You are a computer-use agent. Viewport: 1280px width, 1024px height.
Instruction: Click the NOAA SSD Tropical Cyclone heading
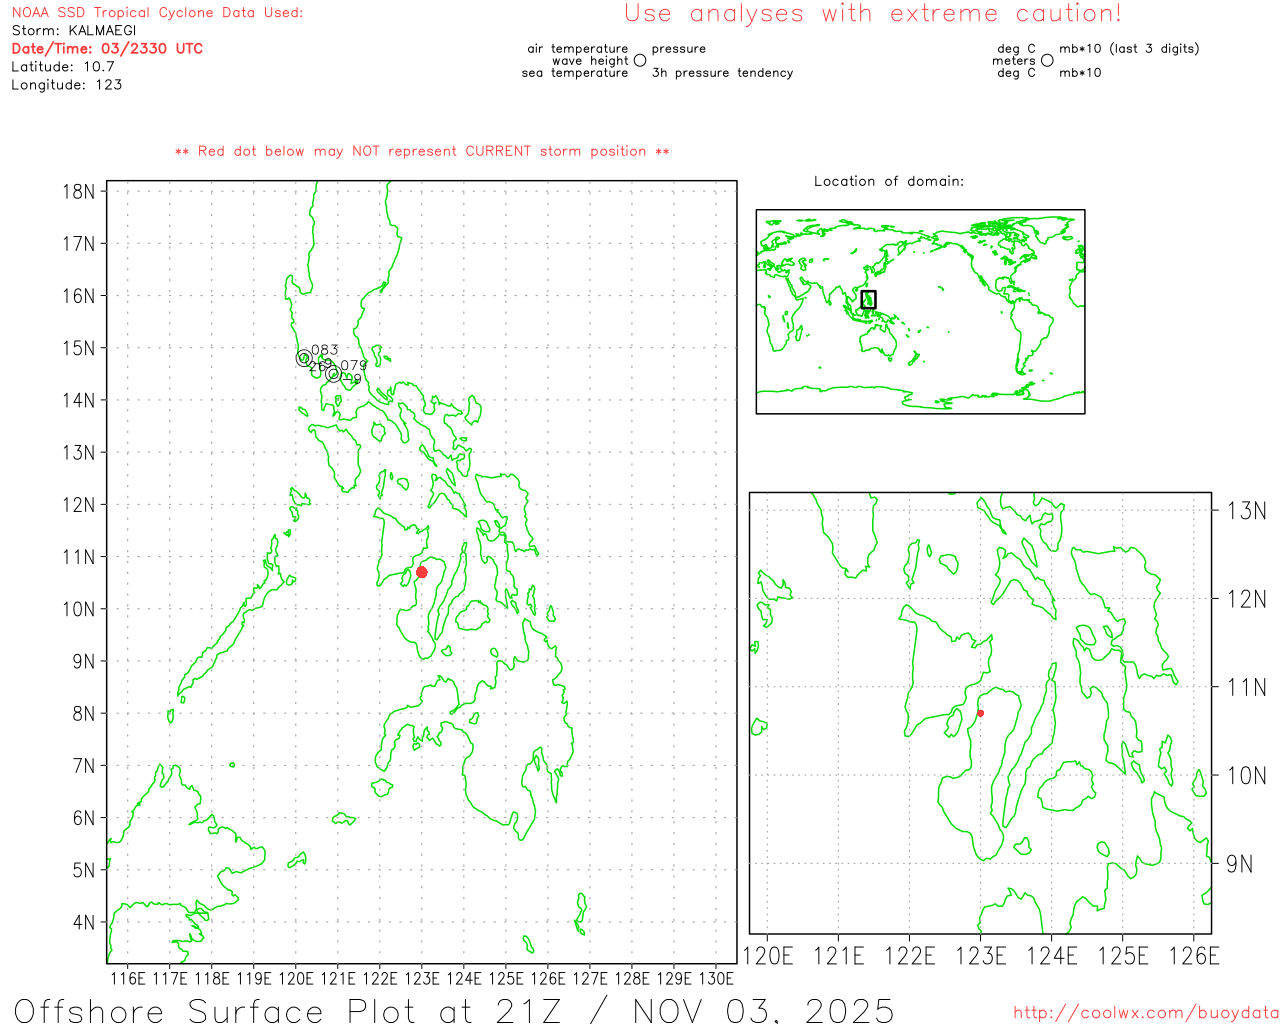tap(157, 13)
